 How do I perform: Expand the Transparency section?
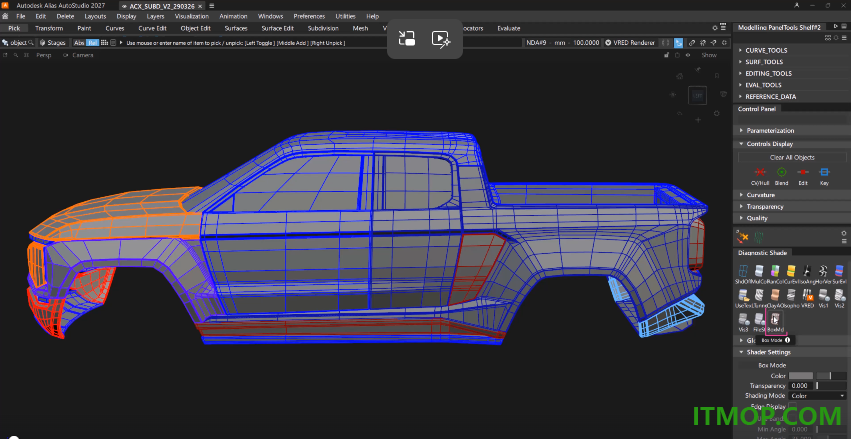[x=792, y=206]
